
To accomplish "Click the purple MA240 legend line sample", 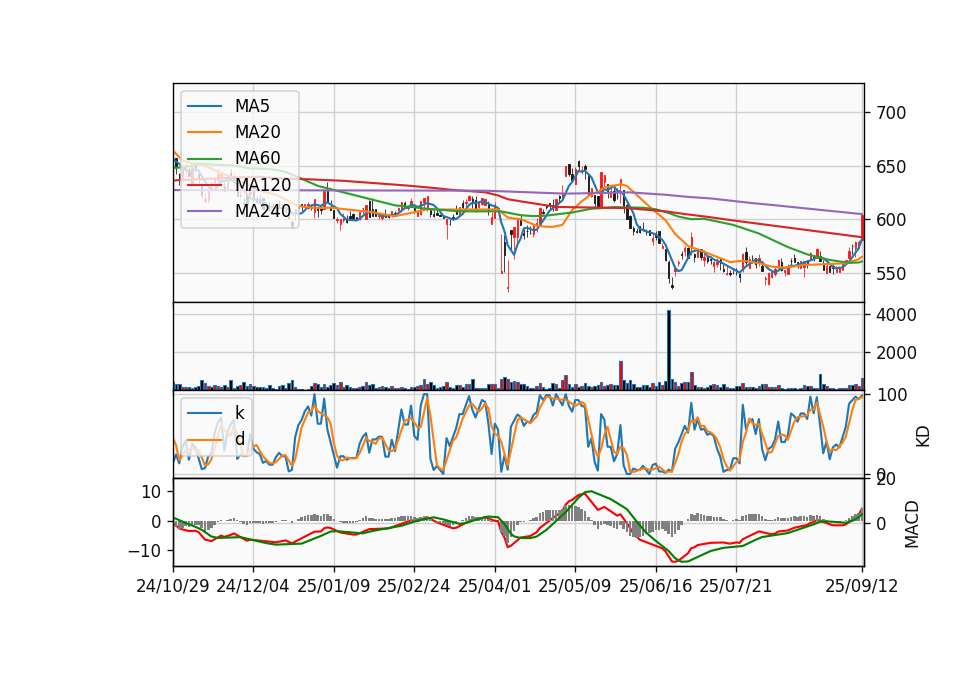I will pos(204,211).
